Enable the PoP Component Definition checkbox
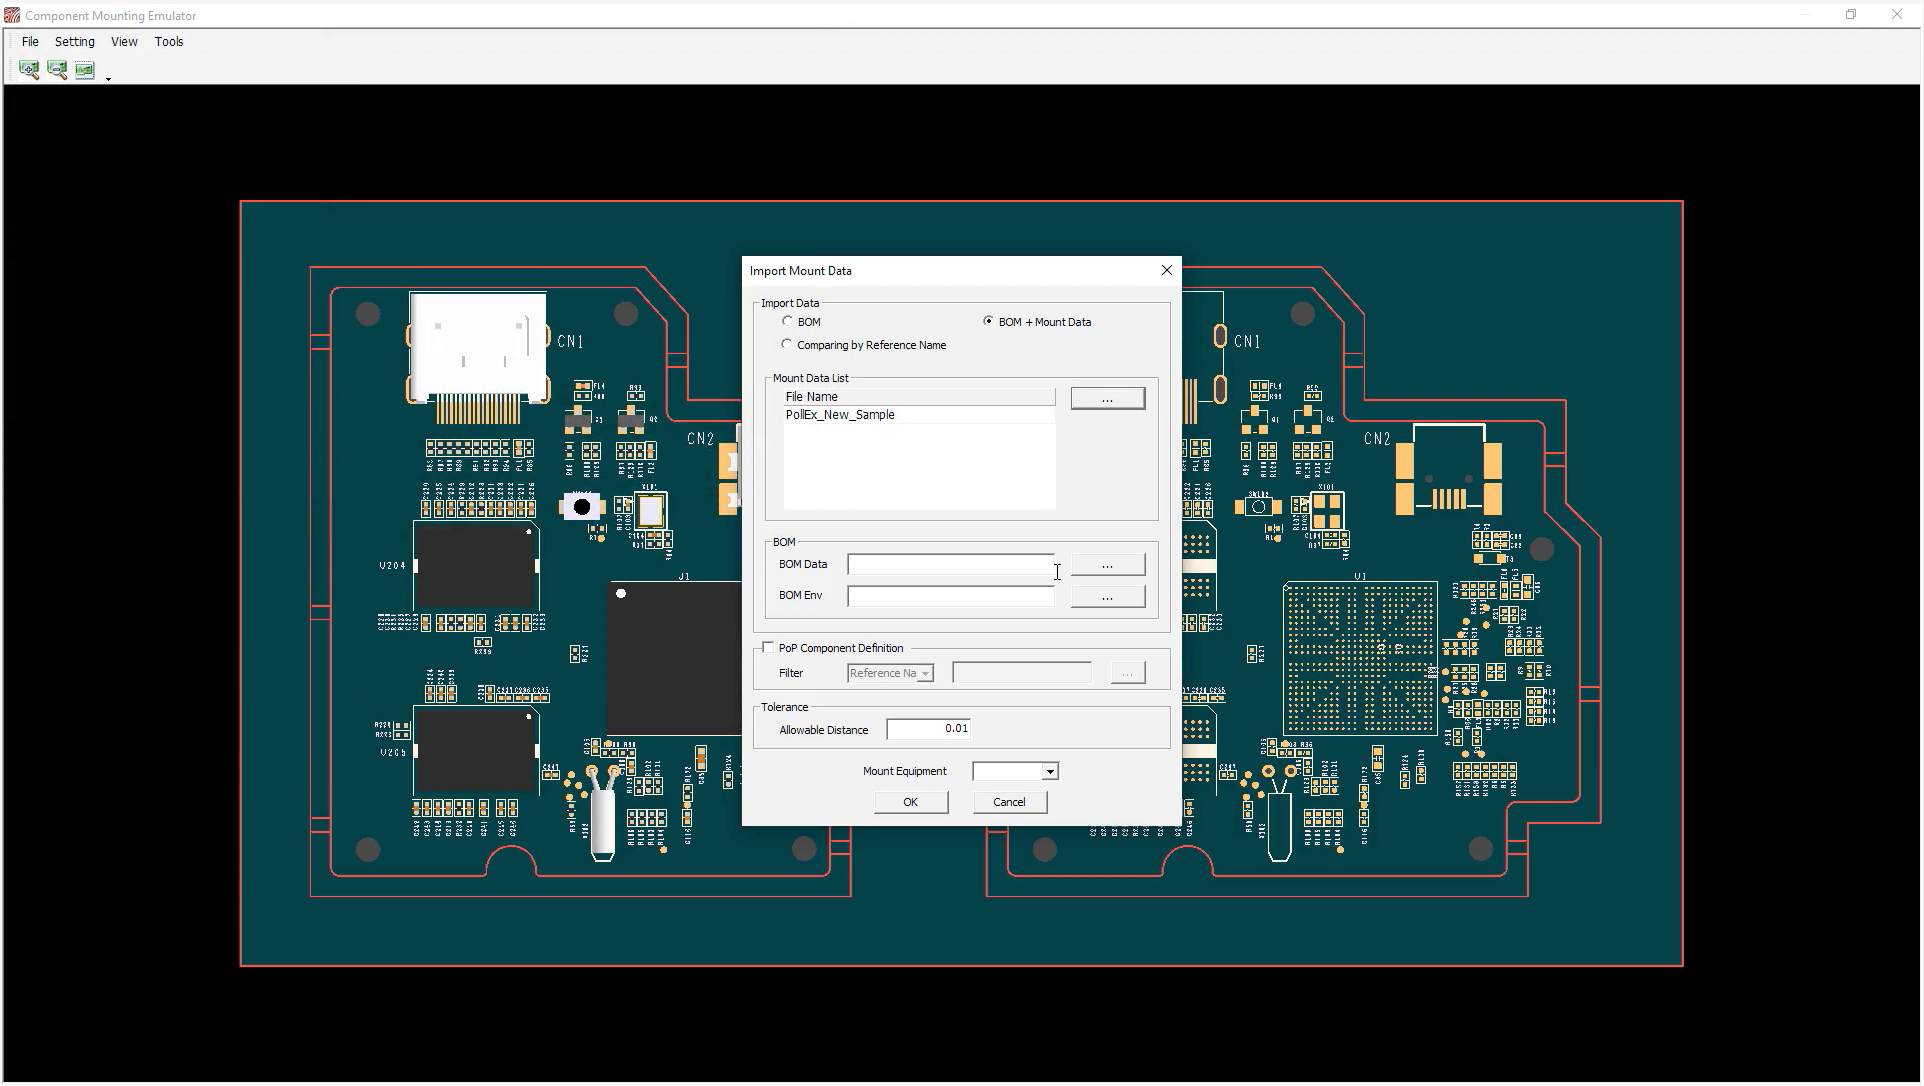1924x1086 pixels. (x=768, y=648)
